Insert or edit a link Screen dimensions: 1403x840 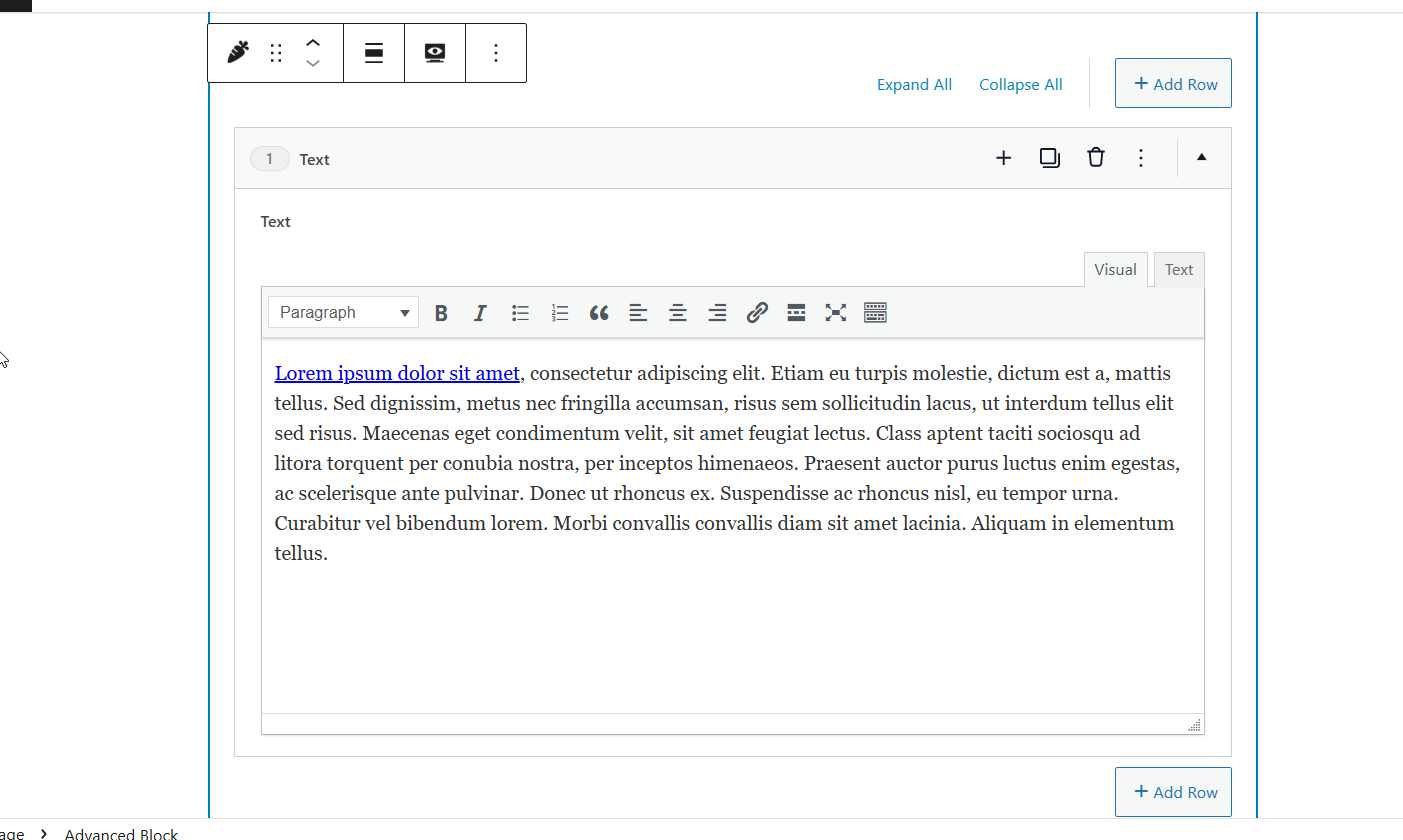[757, 313]
